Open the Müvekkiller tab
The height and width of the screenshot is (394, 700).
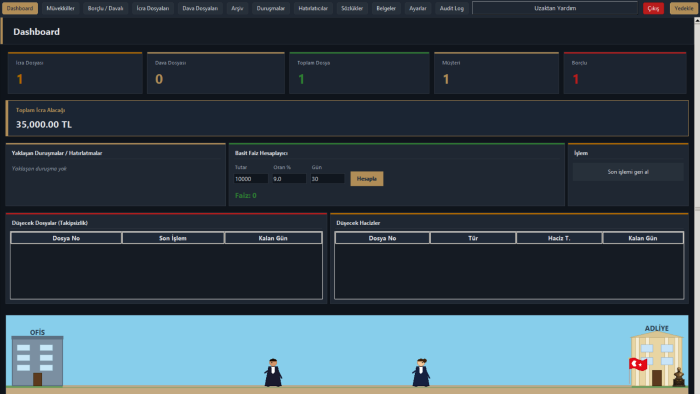tap(60, 8)
